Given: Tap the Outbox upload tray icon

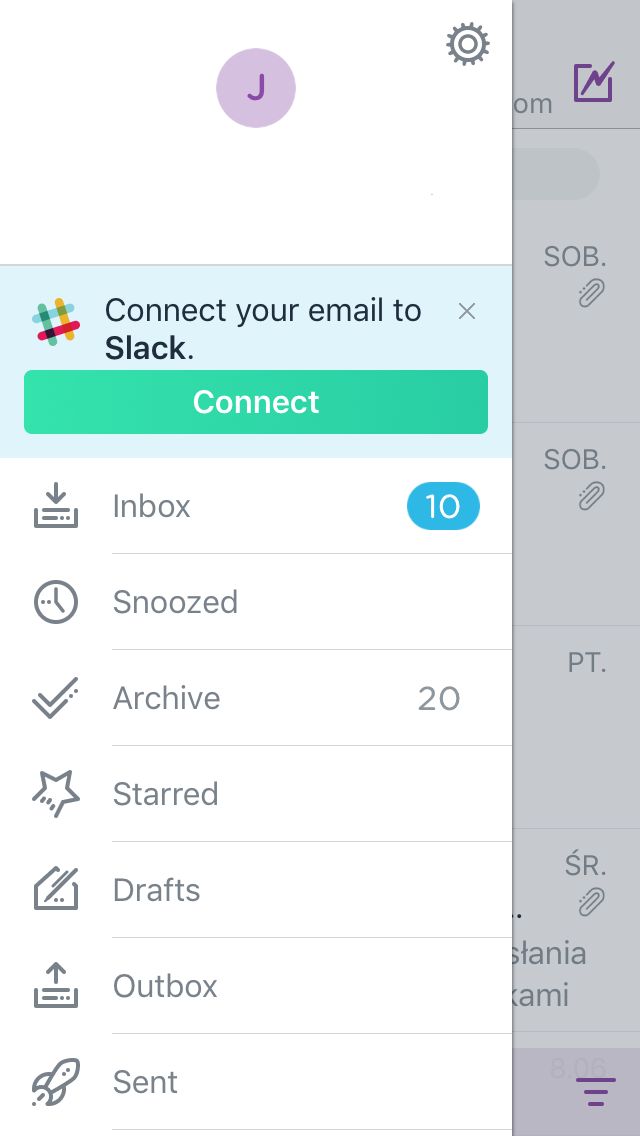Looking at the screenshot, I should point(56,986).
